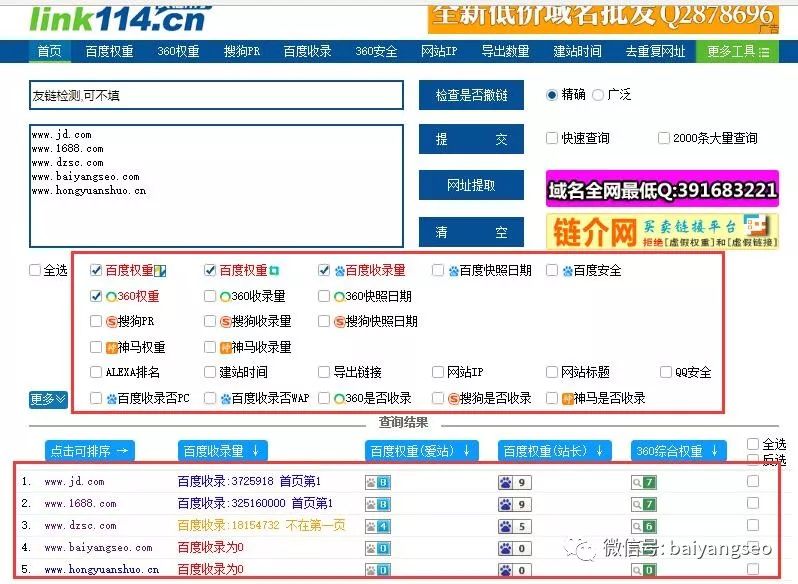Enable the 2000条大量查询 checkbox
This screenshot has width=798, height=584.
pyautogui.click(x=664, y=138)
